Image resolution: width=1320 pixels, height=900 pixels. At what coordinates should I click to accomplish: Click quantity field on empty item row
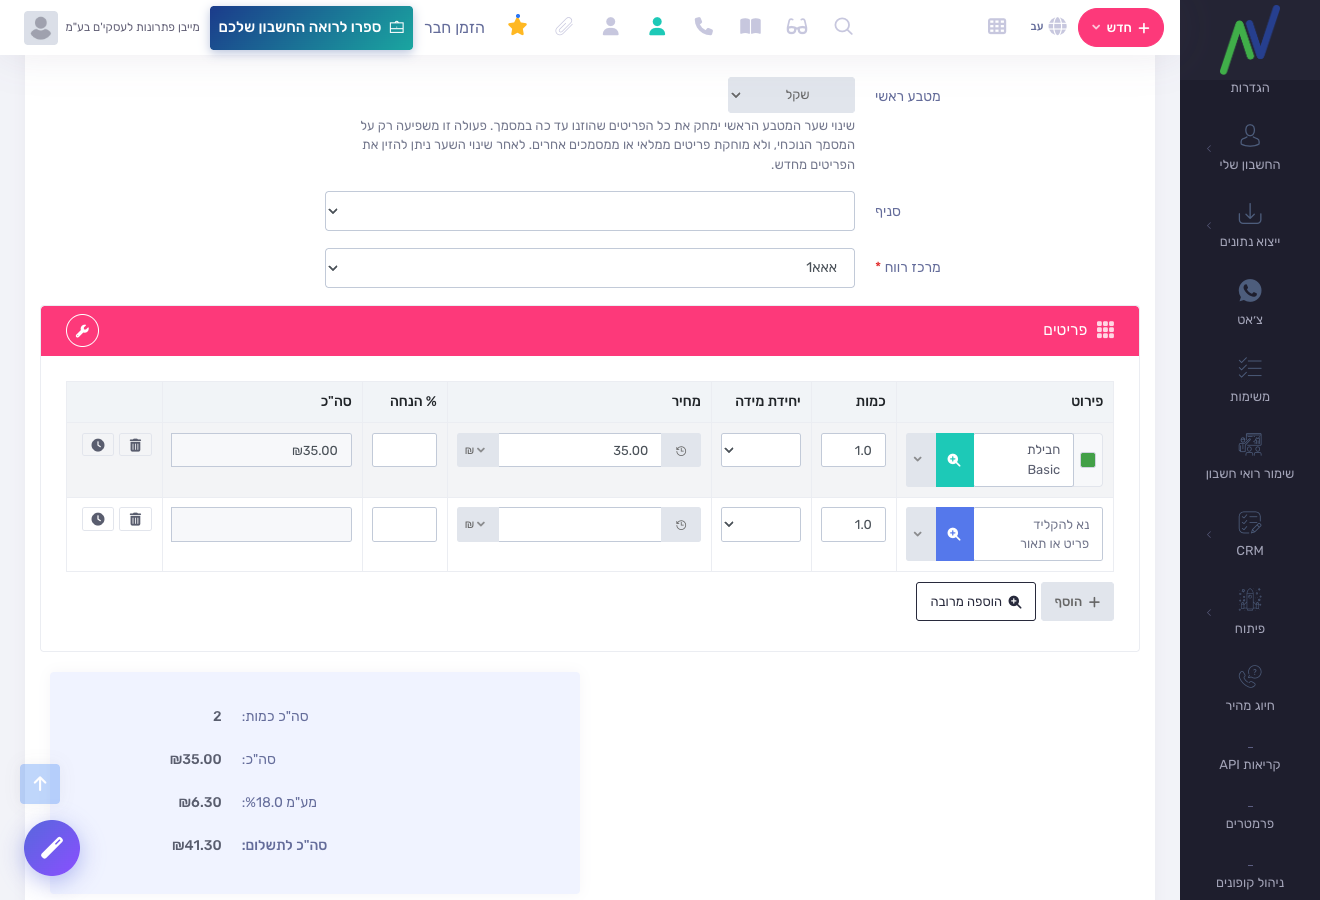pyautogui.click(x=853, y=524)
